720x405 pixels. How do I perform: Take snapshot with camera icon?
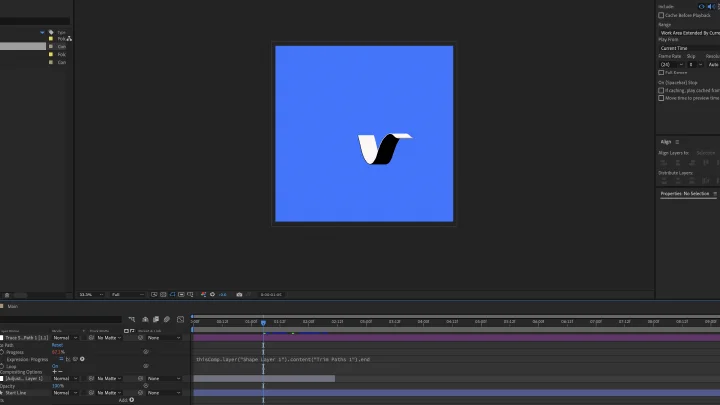click(239, 295)
